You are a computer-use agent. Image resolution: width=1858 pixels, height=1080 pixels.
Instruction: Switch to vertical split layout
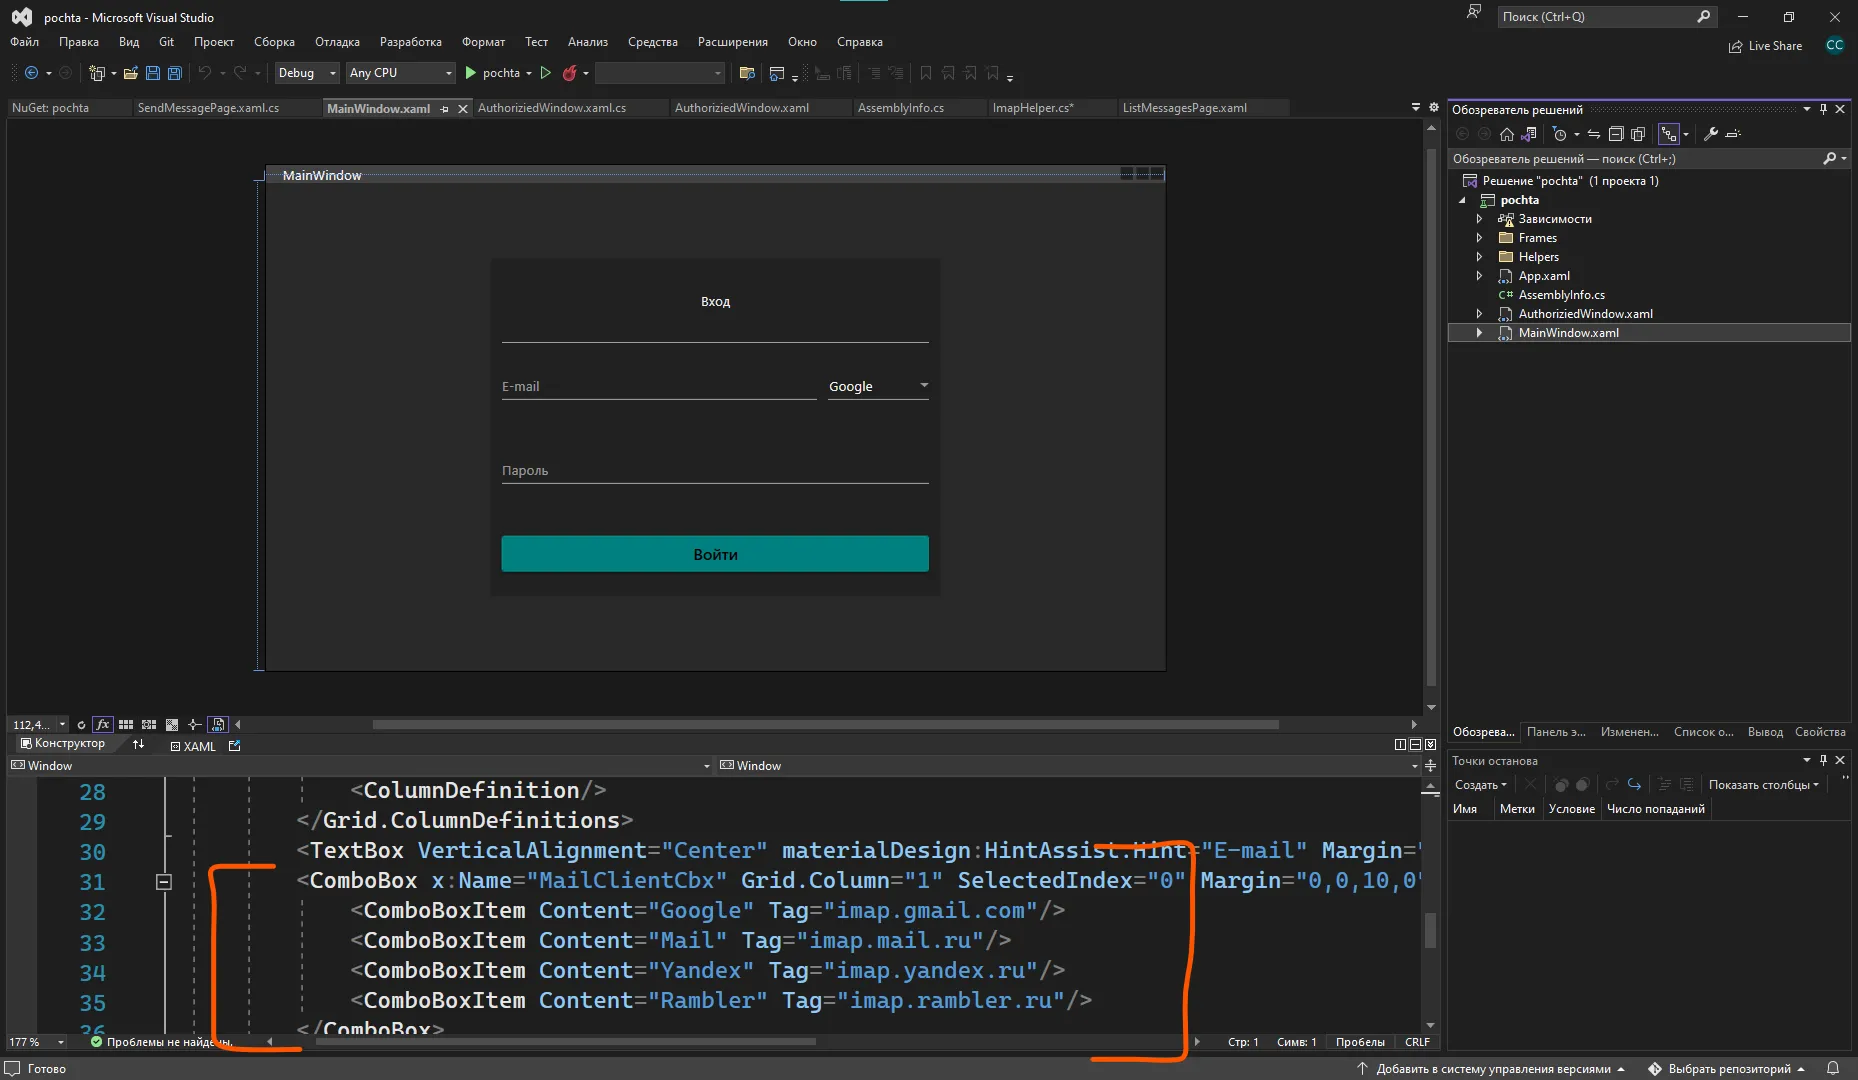[x=1401, y=745]
